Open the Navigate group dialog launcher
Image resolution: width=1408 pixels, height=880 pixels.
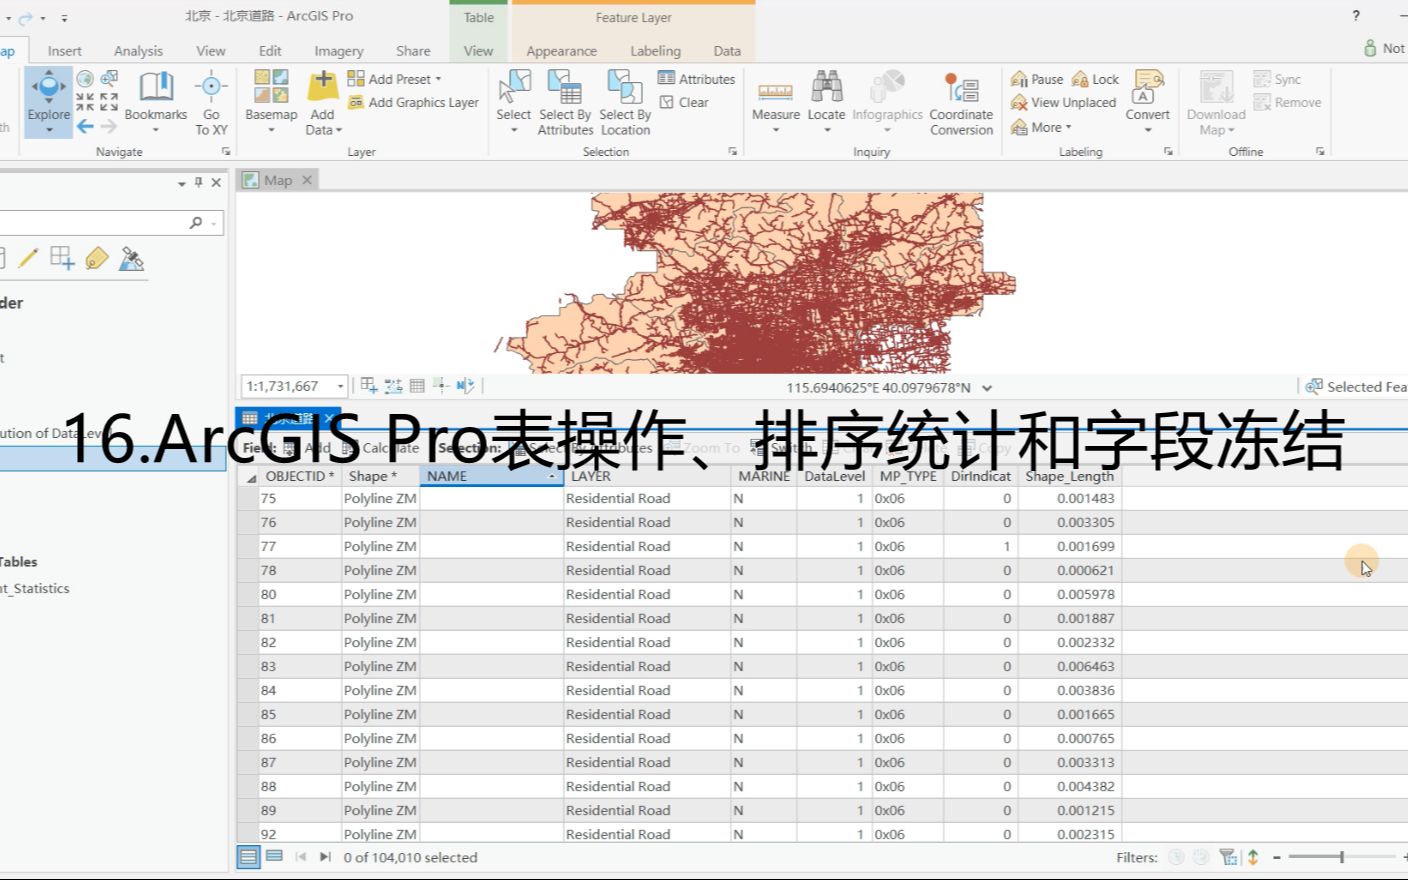point(226,152)
